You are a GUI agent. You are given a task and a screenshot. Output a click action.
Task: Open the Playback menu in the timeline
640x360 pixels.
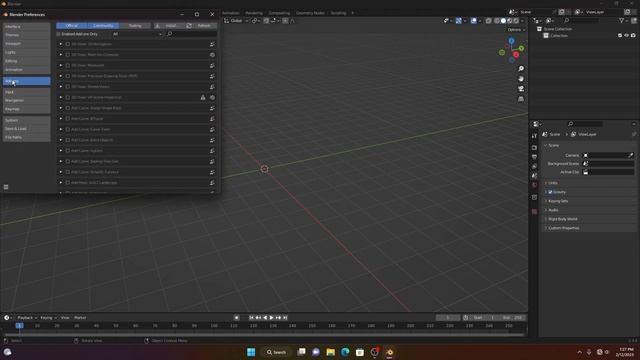(27, 318)
